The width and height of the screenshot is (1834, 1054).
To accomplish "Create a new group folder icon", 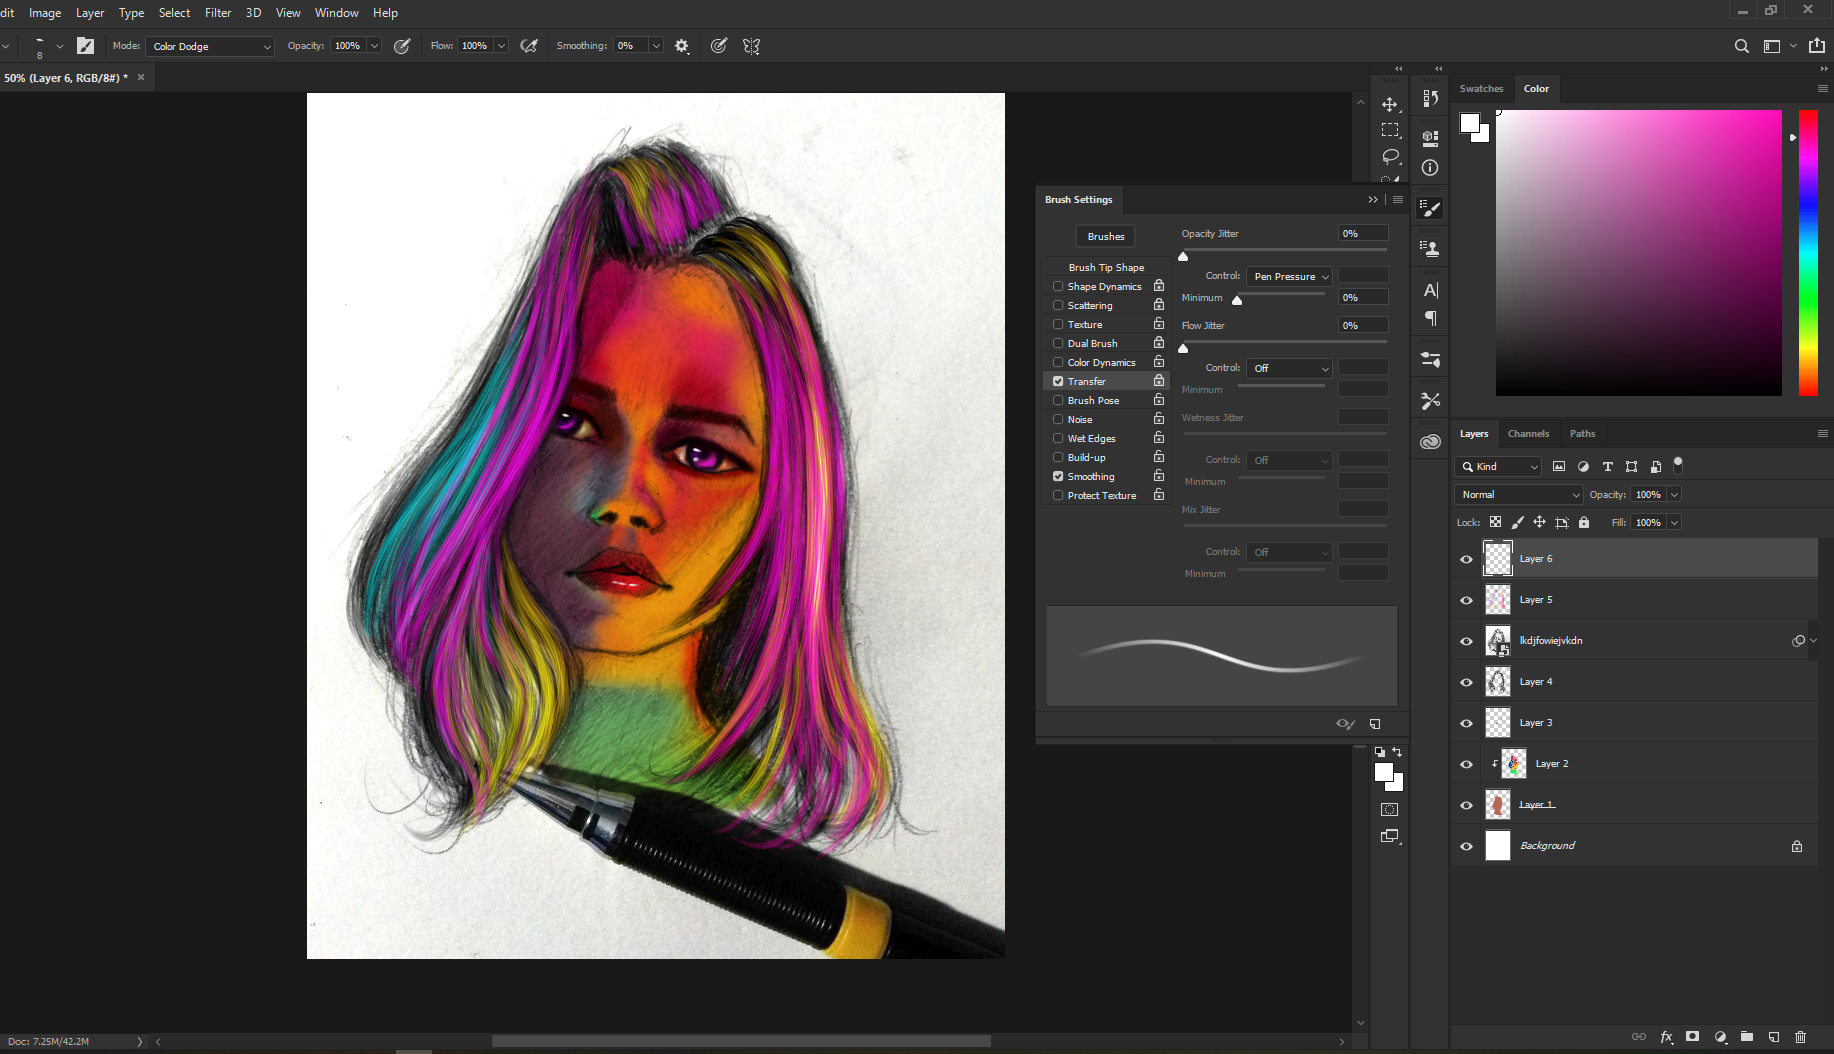I will (x=1746, y=1037).
